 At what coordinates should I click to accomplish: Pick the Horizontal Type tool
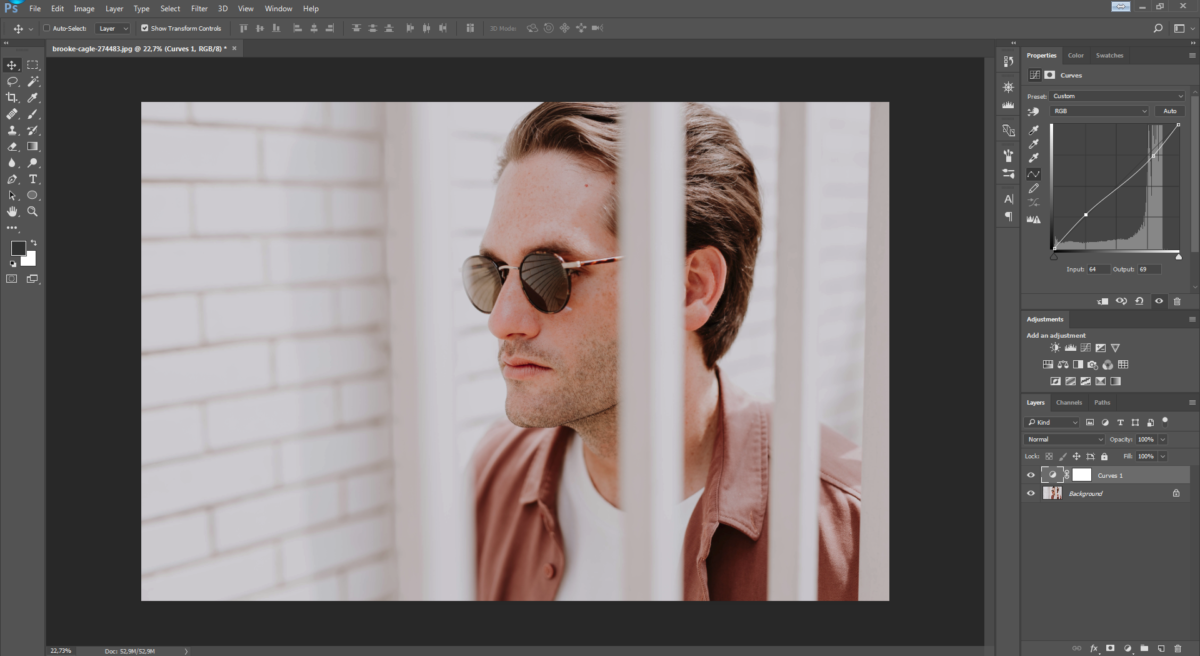tap(32, 179)
